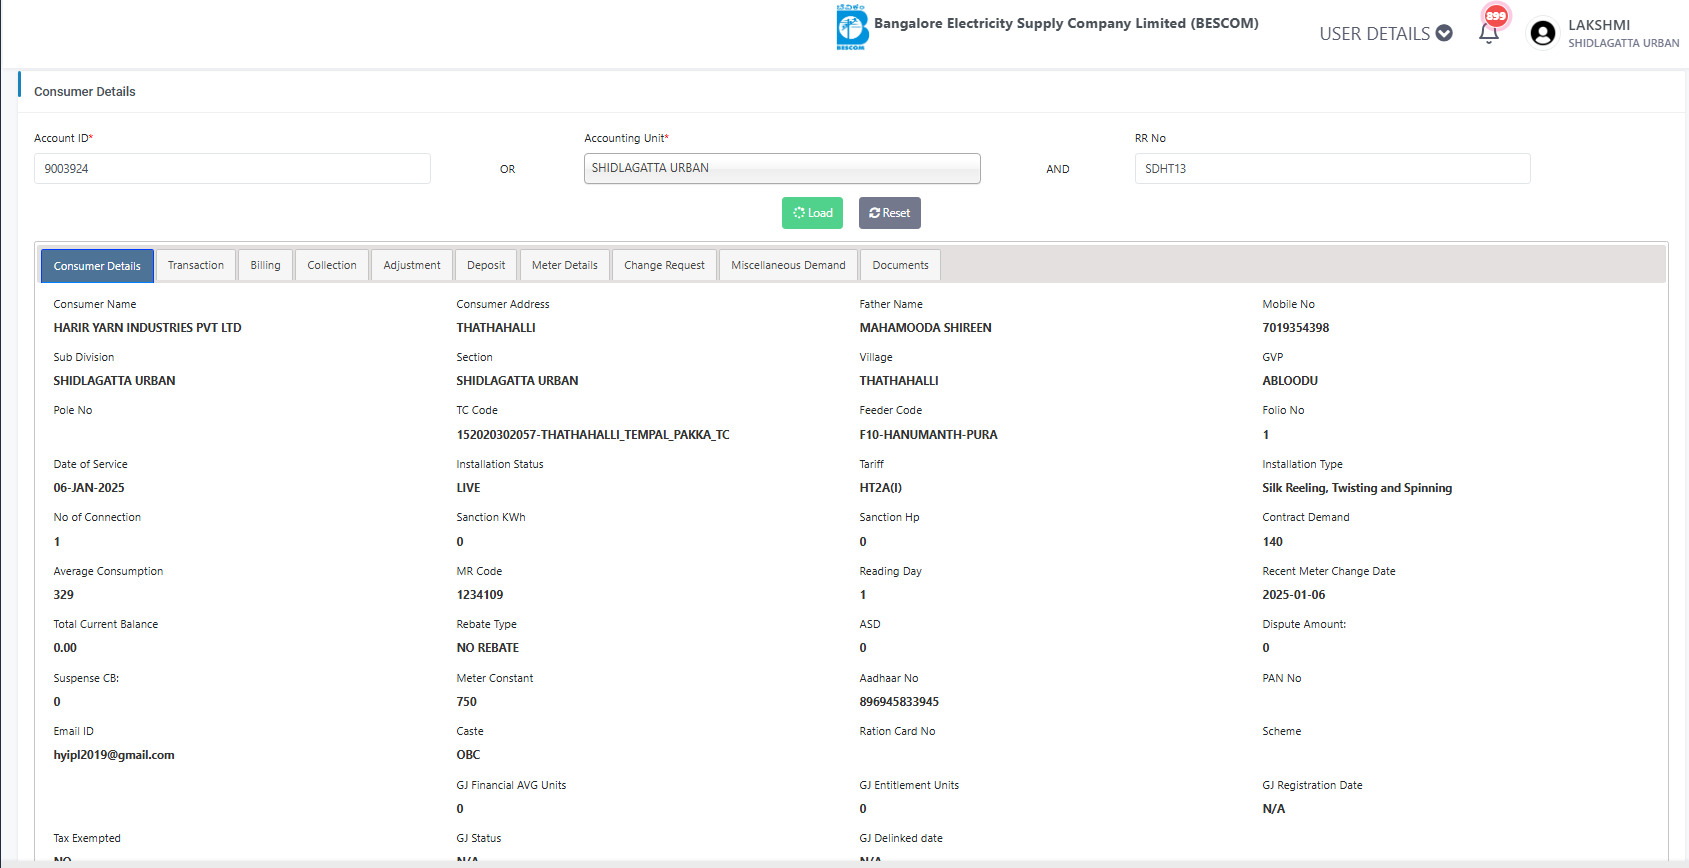Click the father name MAHAMOODA SHIREEN

(x=926, y=328)
